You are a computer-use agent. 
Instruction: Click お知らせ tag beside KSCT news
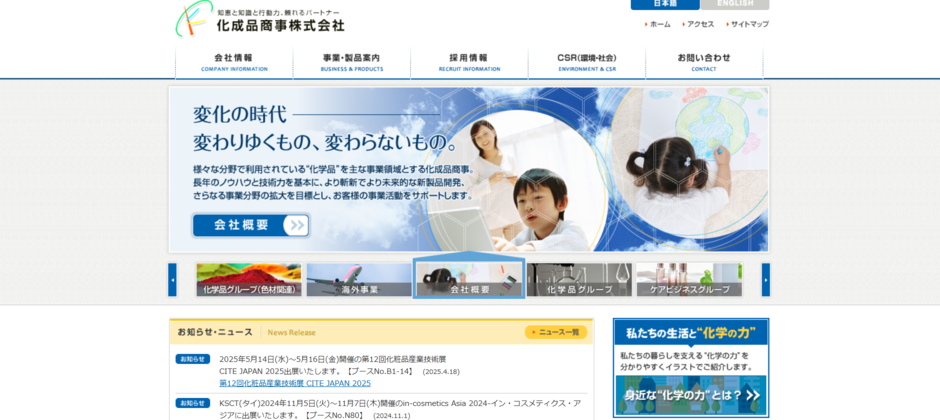[x=192, y=403]
